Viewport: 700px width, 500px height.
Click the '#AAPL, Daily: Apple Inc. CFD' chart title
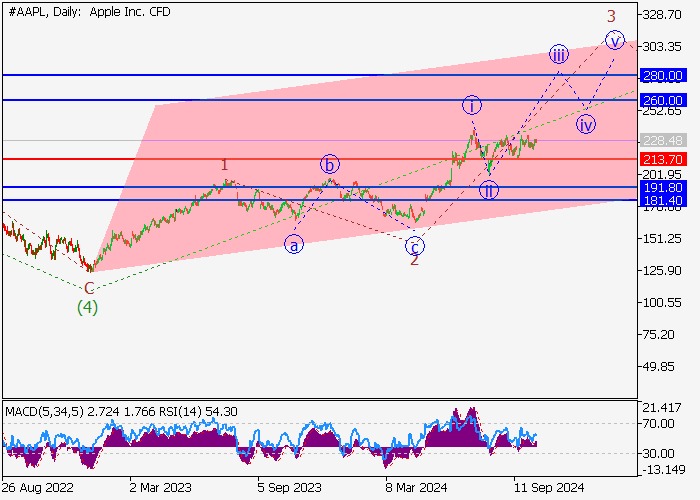point(89,12)
